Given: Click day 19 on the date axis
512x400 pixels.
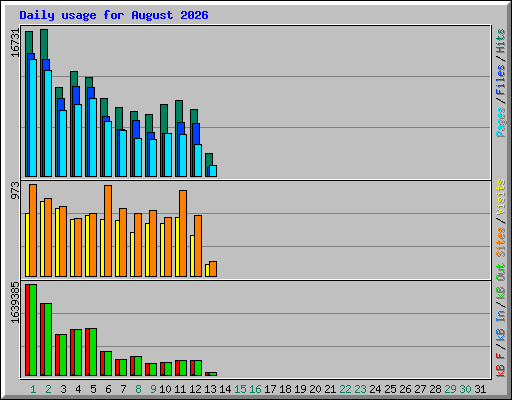Looking at the screenshot, I should tap(300, 389).
